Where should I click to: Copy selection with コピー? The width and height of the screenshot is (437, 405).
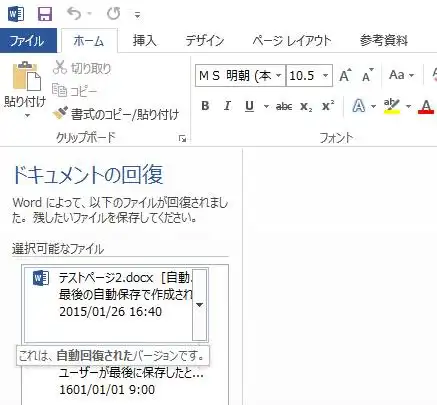75,91
